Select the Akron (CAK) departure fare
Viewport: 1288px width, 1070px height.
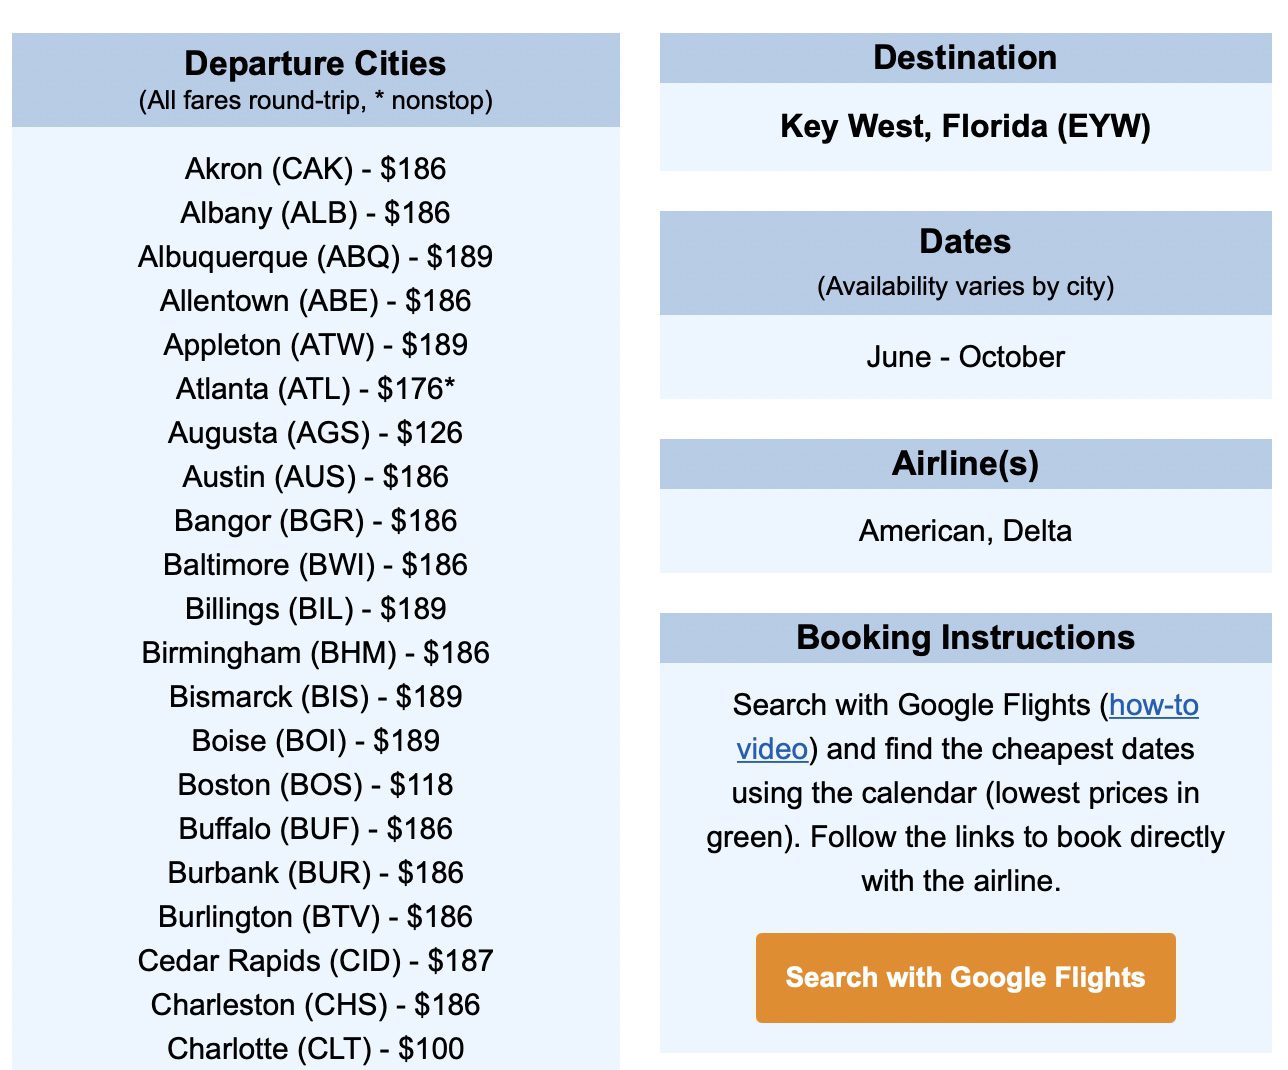coord(315,169)
